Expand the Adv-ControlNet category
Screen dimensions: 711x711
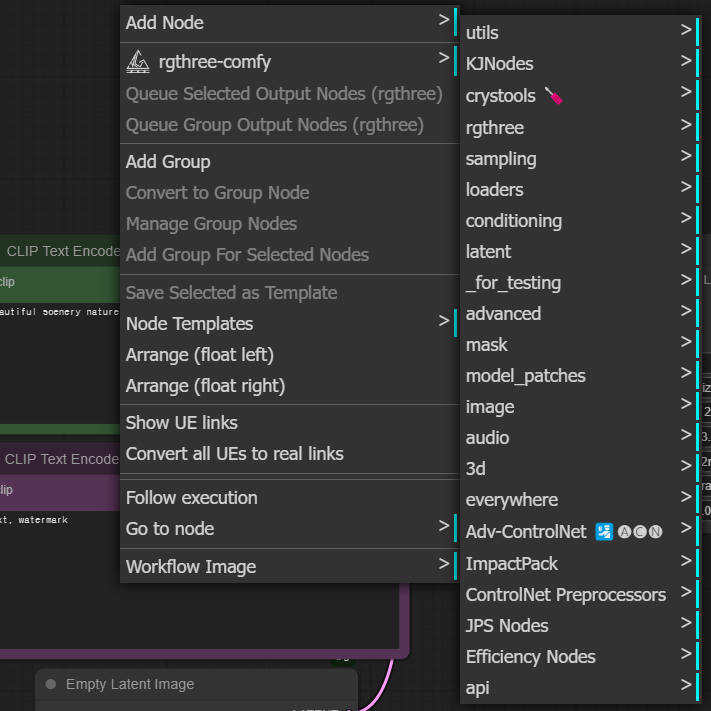pyautogui.click(x=582, y=531)
